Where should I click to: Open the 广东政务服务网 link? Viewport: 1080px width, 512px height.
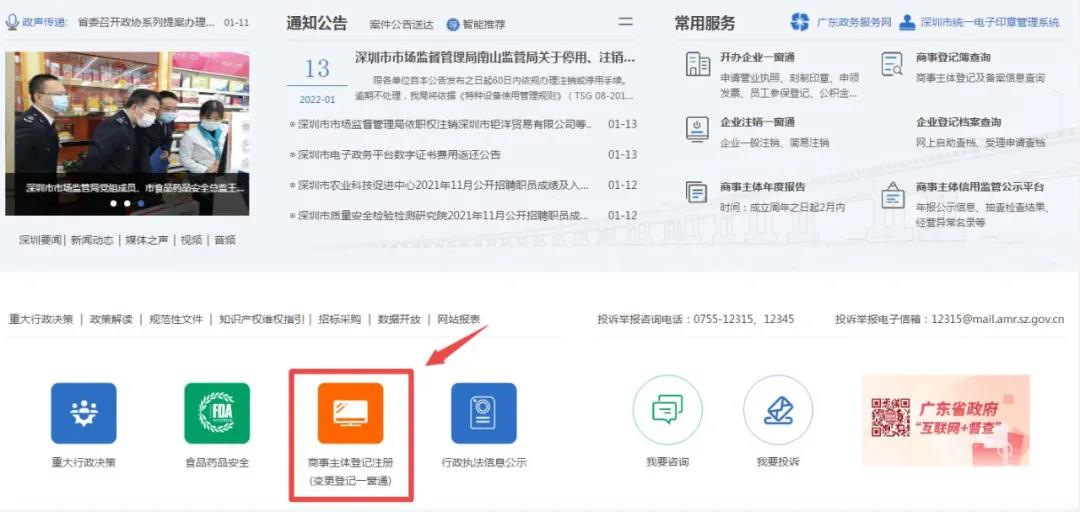pyautogui.click(x=841, y=22)
